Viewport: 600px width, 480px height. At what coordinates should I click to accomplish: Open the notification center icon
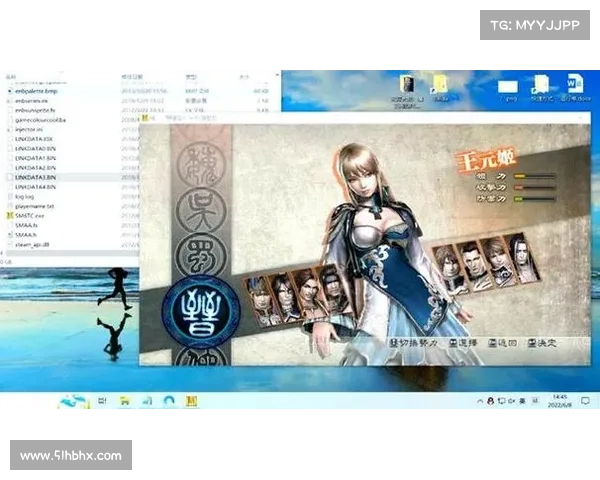pyautogui.click(x=585, y=401)
